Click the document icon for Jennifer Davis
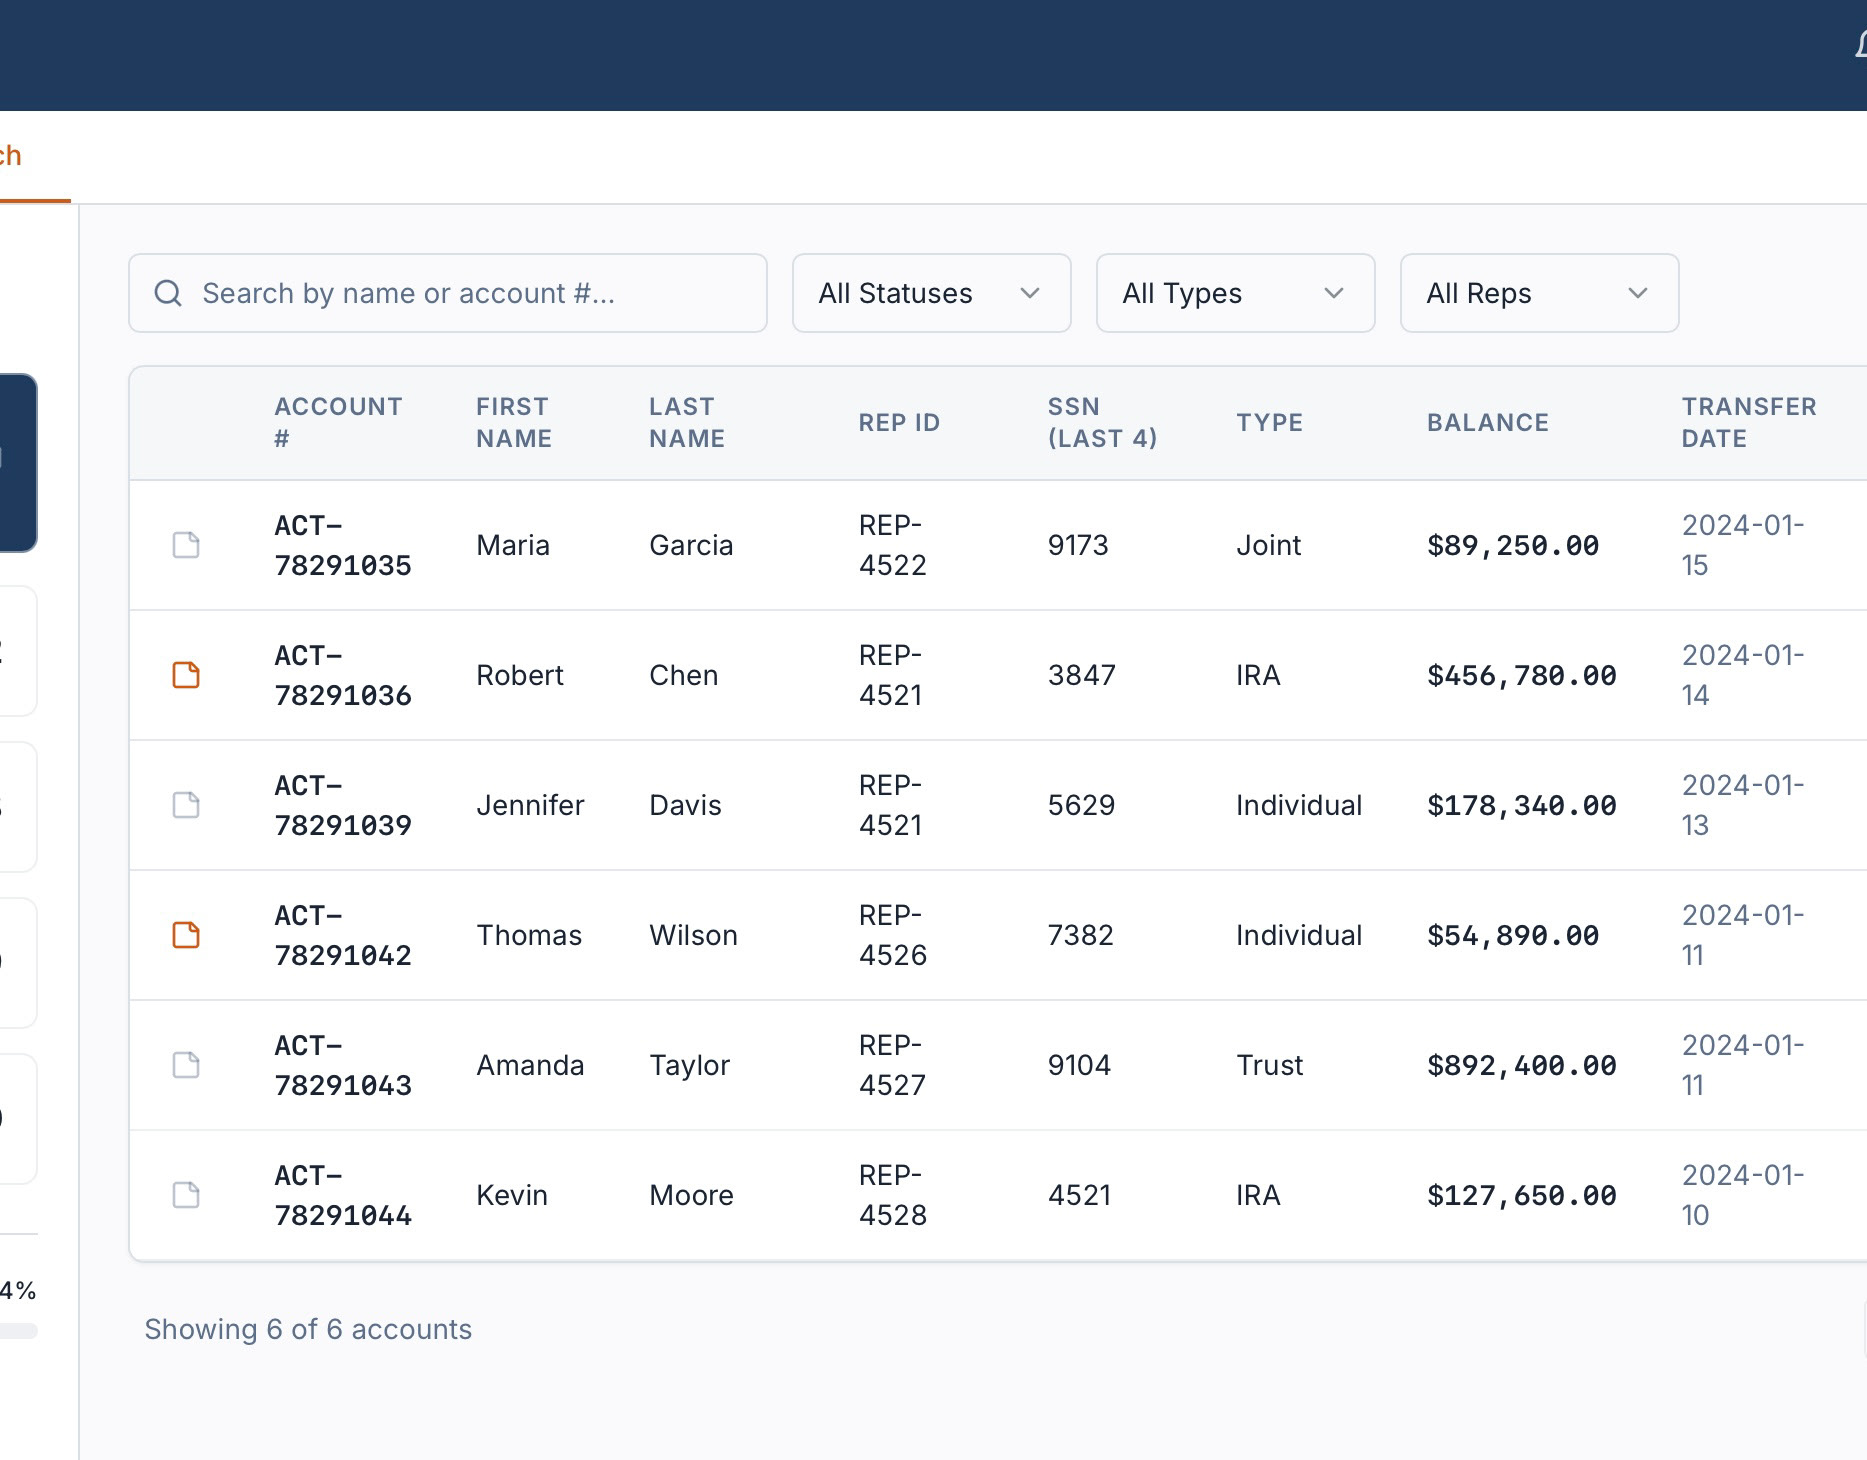 [186, 805]
